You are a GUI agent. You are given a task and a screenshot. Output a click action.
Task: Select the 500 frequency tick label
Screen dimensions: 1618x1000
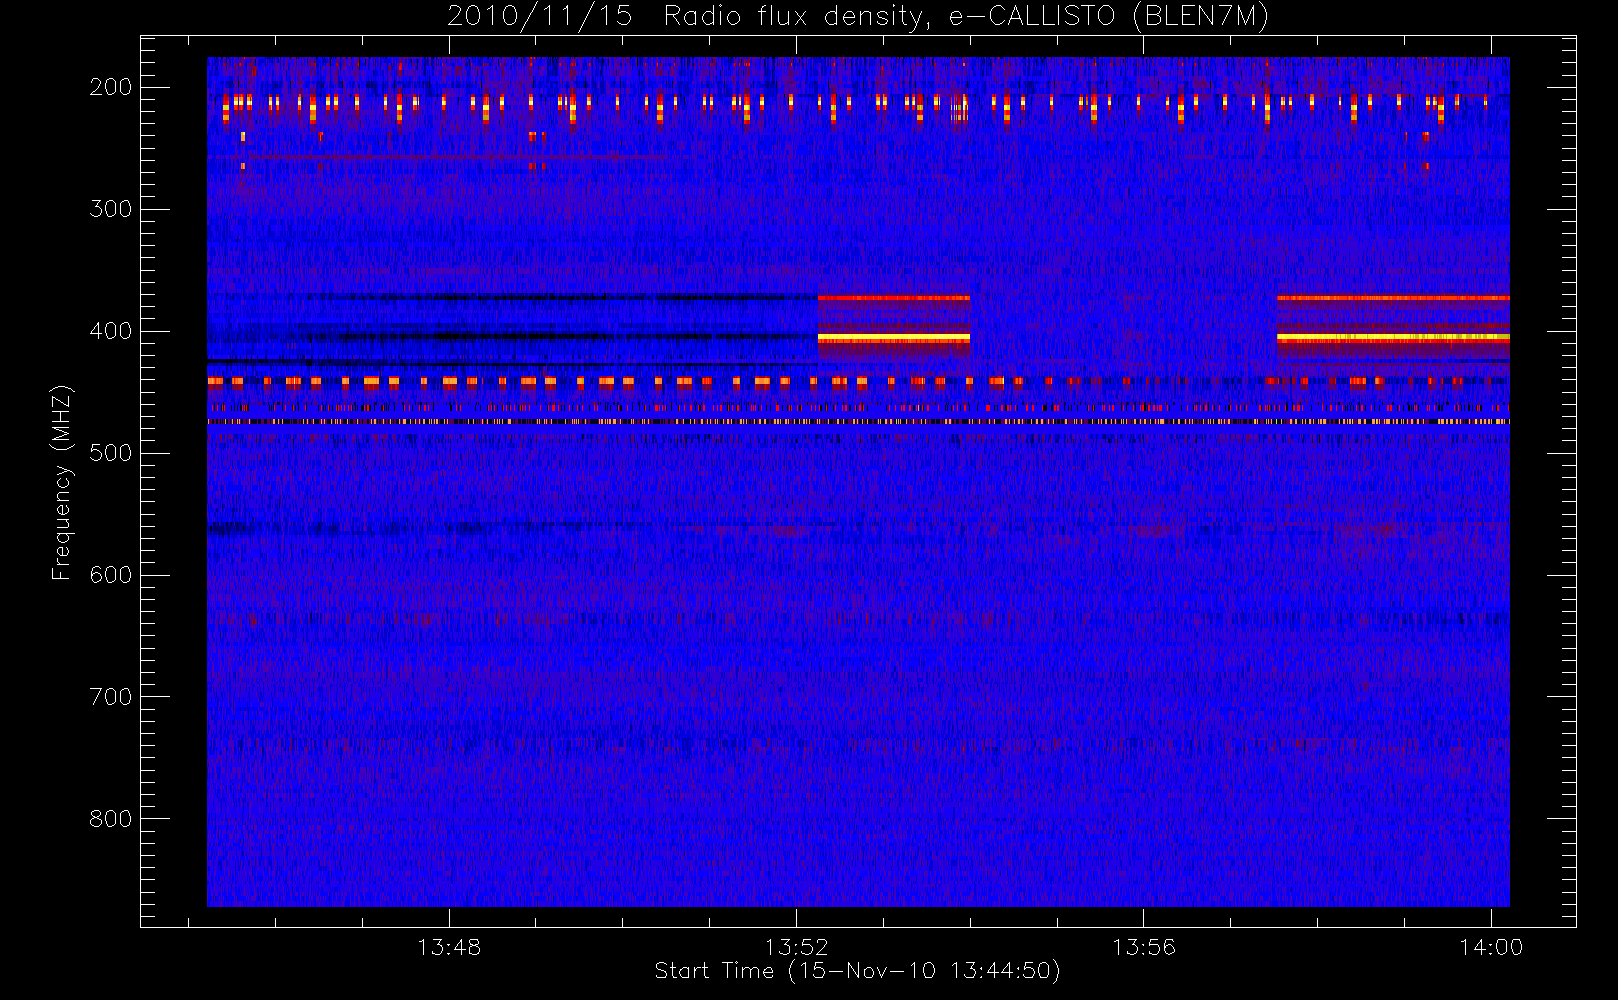111,453
